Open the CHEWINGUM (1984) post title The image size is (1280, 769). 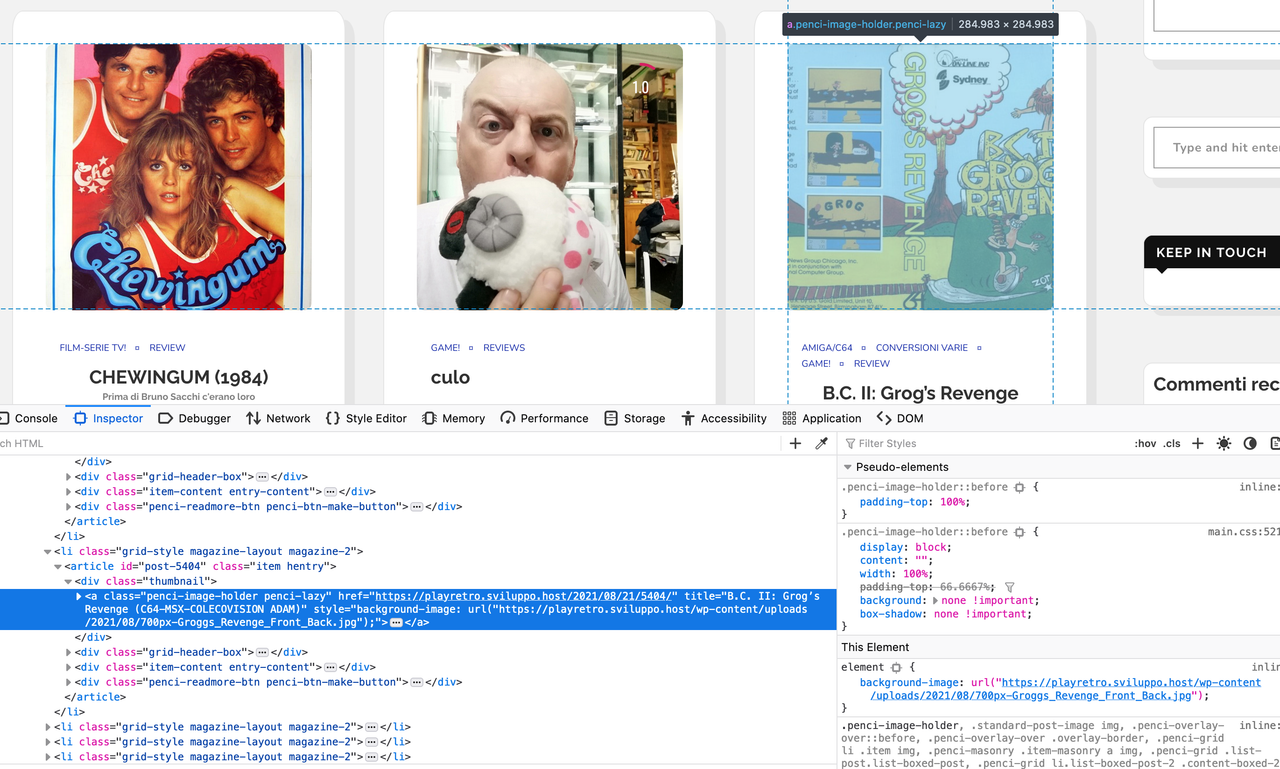[179, 377]
